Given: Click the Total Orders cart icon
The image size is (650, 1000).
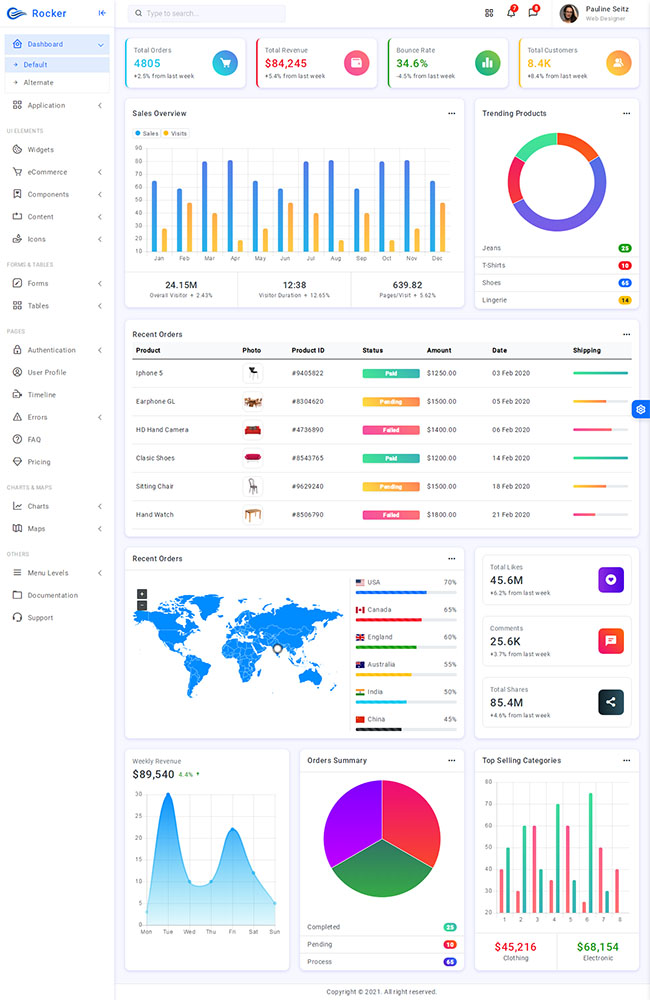Looking at the screenshot, I should click(225, 63).
